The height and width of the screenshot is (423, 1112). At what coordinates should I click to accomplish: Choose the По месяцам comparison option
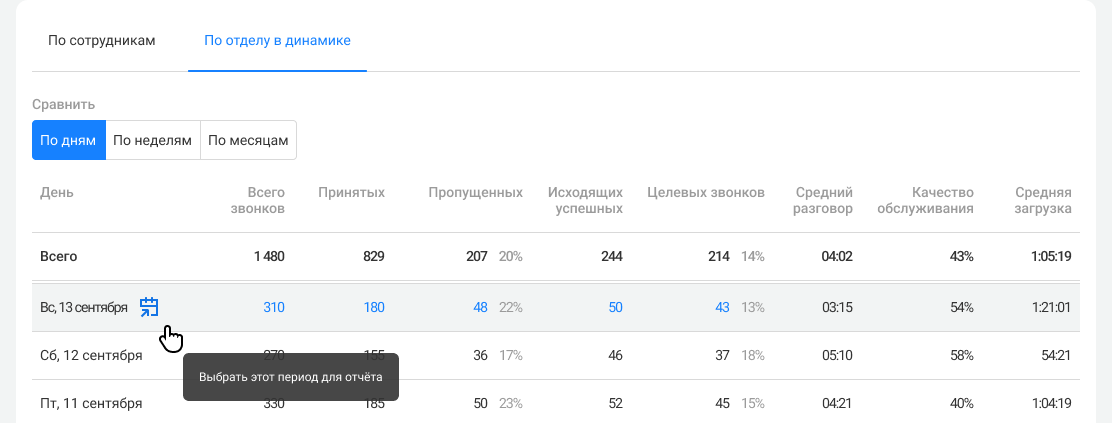(x=248, y=140)
